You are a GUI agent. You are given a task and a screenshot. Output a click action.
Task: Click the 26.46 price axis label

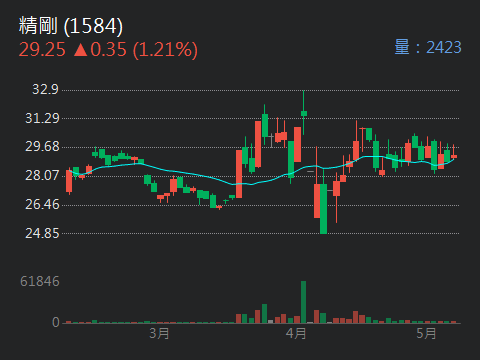42,204
